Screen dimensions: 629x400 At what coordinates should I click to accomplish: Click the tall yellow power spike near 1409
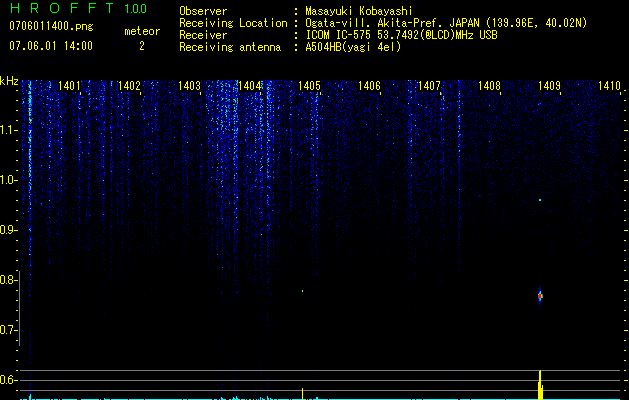pos(540,385)
